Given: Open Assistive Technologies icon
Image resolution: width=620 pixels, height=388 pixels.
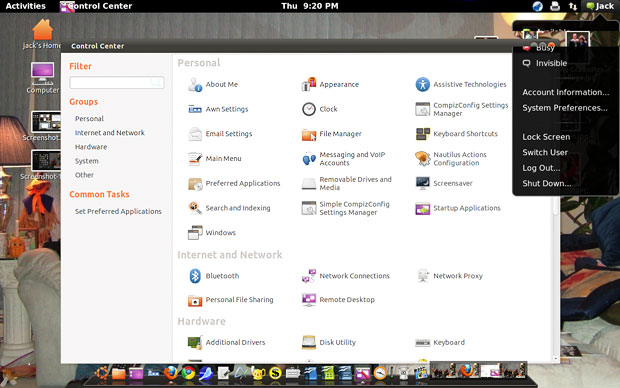Looking at the screenshot, I should pyautogui.click(x=423, y=84).
